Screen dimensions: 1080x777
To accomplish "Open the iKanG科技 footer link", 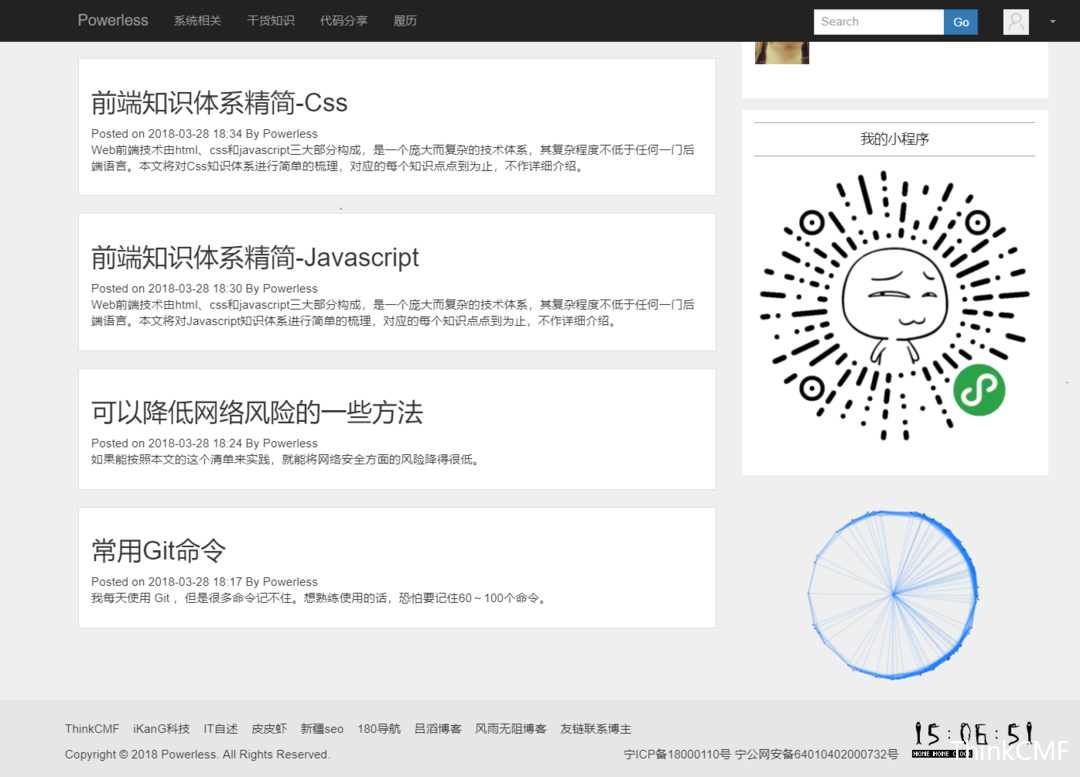I will [161, 729].
